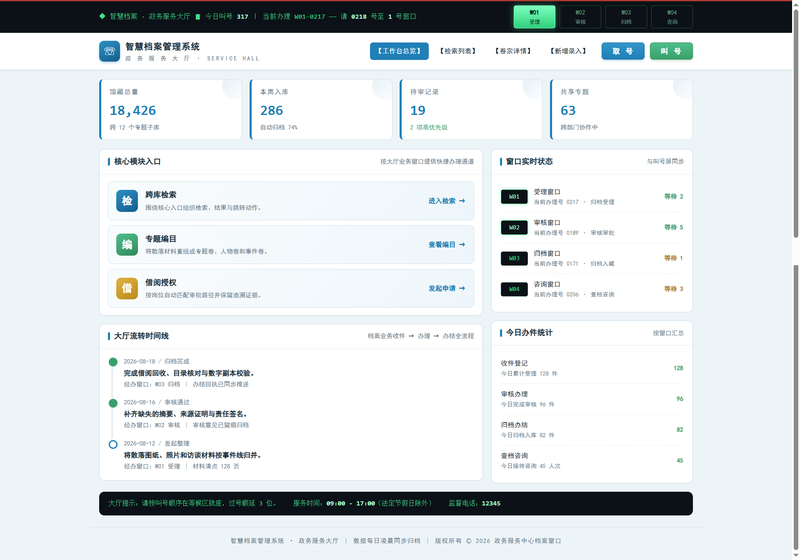Click the filled timeline dot for 2026-08-18 归档完成
The height and width of the screenshot is (560, 800).
pyautogui.click(x=113, y=362)
